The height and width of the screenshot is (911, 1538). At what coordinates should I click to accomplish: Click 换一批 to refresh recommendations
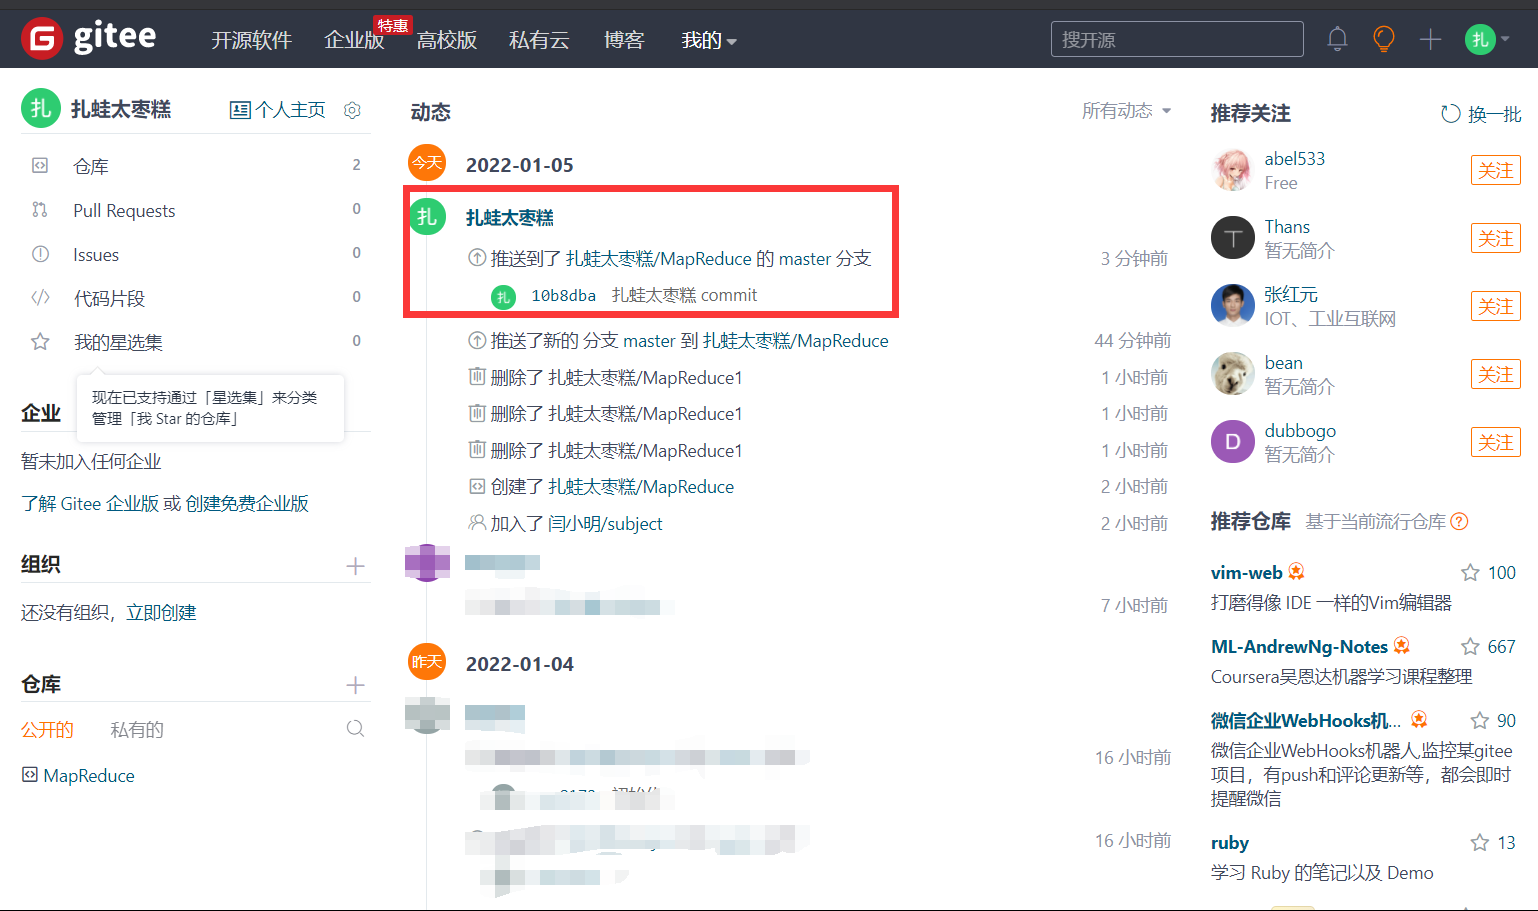click(x=1495, y=114)
